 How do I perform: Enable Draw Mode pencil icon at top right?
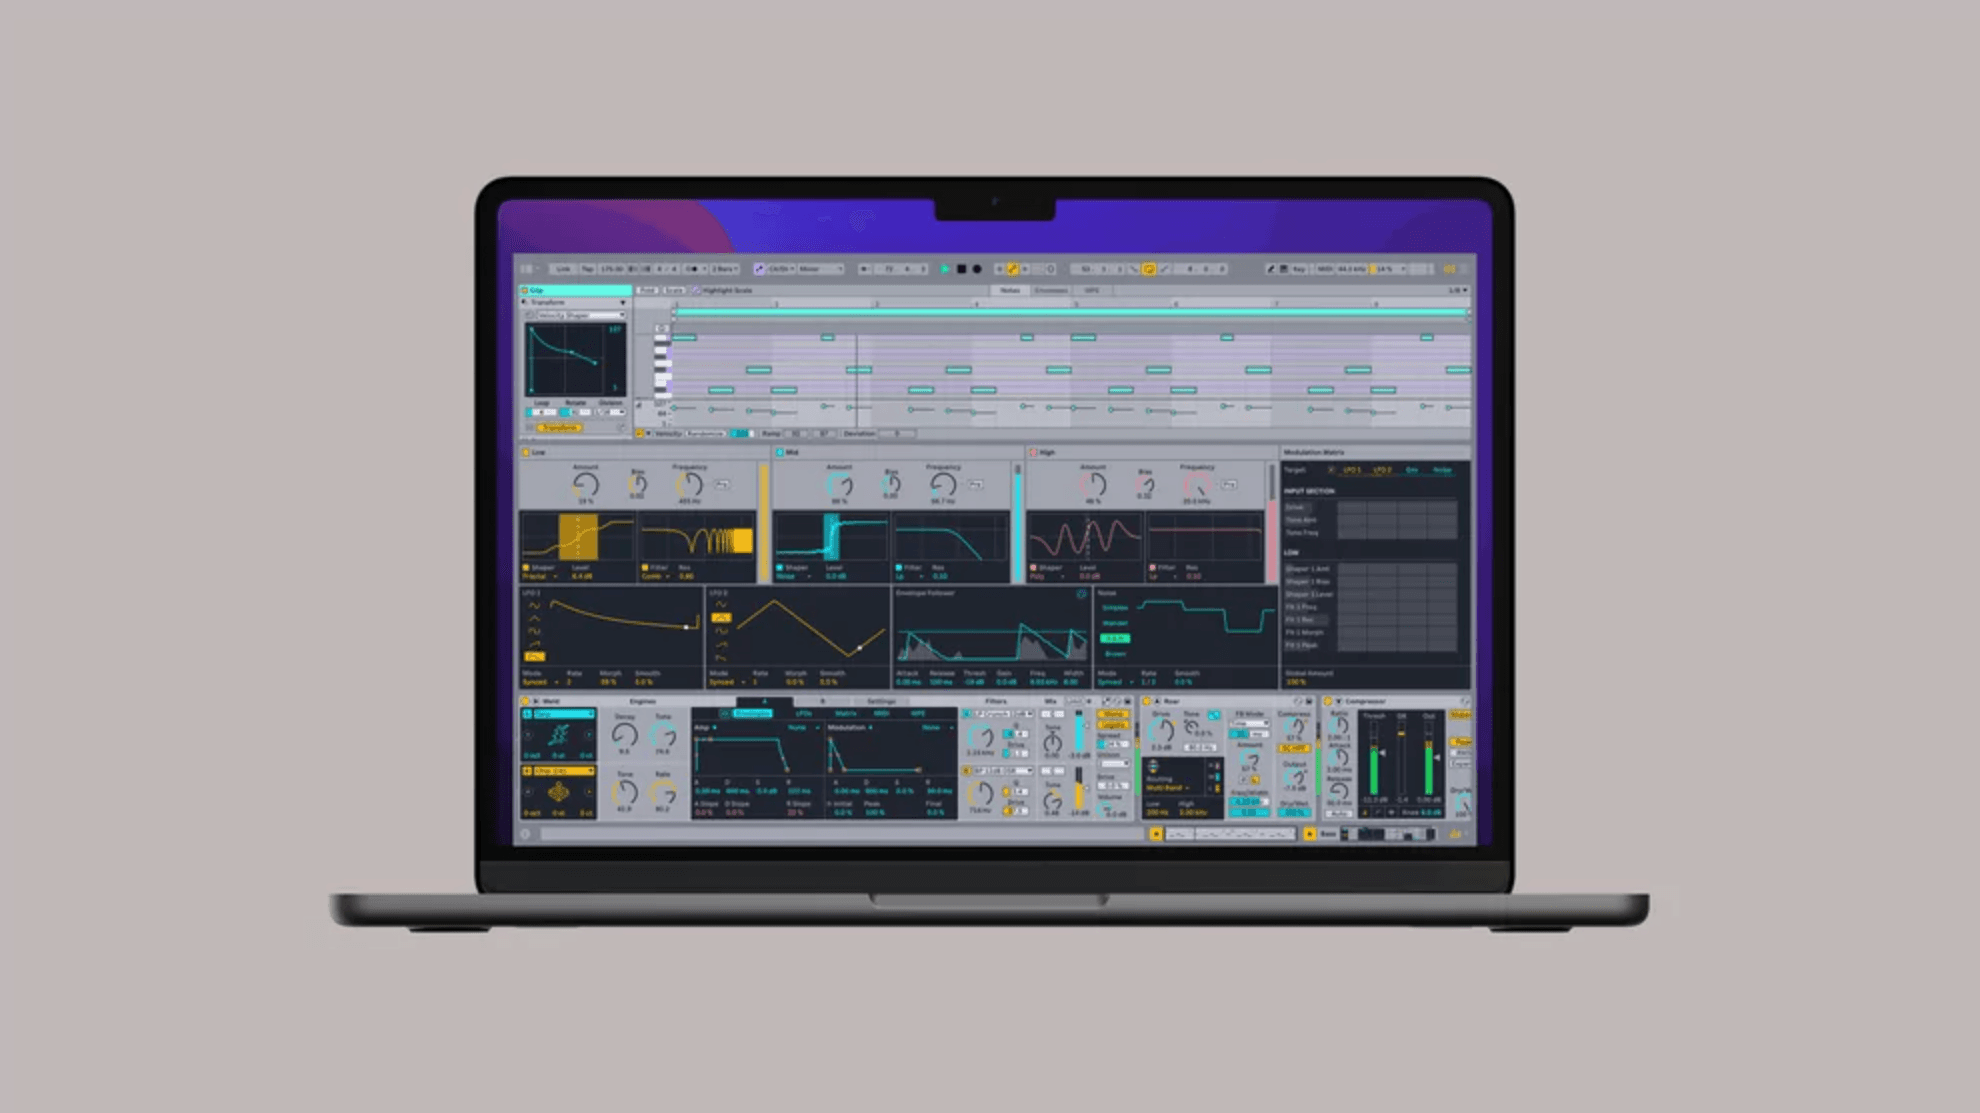pyautogui.click(x=1271, y=269)
